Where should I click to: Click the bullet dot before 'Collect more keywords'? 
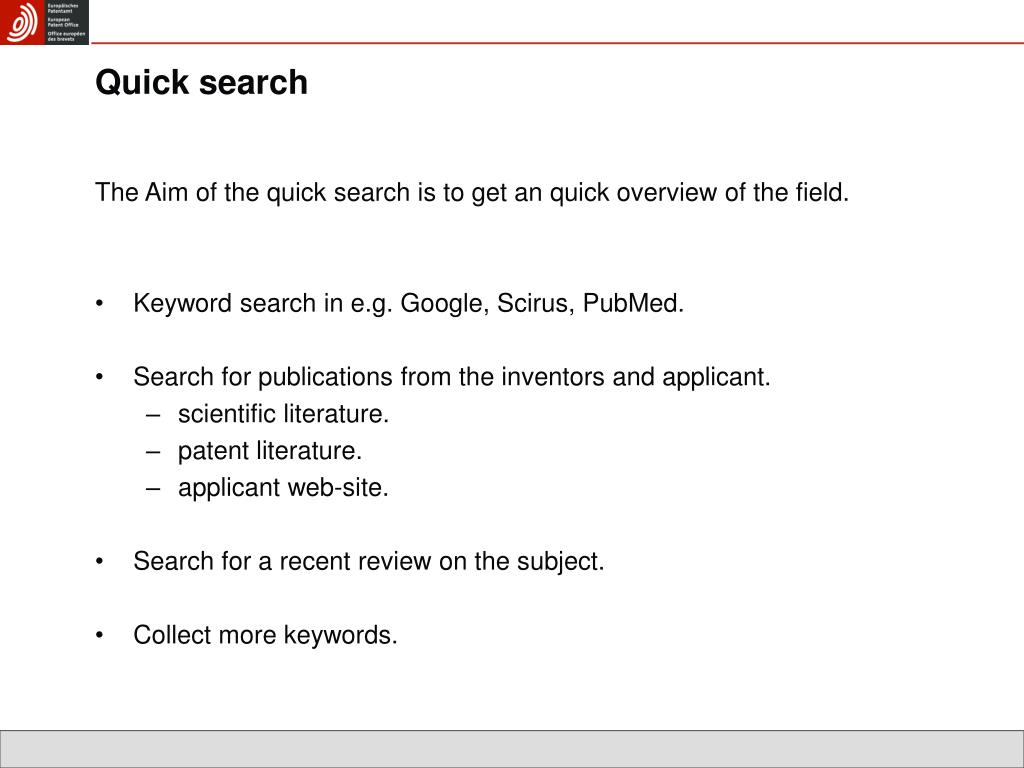(x=99, y=635)
